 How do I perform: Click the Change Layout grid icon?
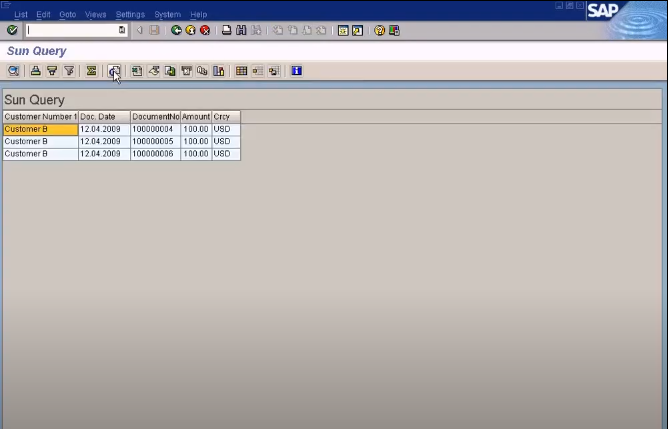(x=242, y=71)
